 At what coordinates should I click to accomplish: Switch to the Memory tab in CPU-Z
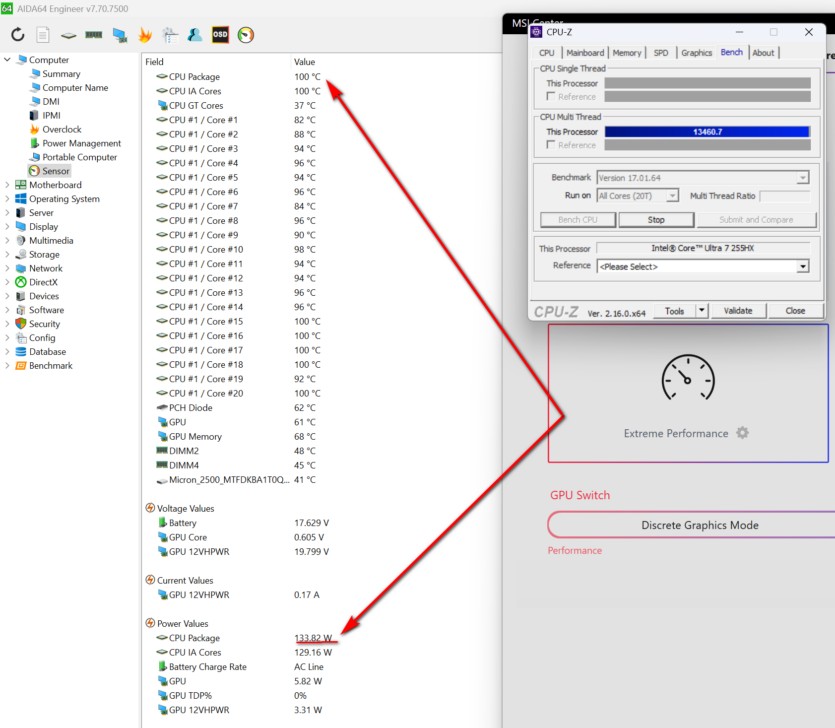pyautogui.click(x=627, y=53)
